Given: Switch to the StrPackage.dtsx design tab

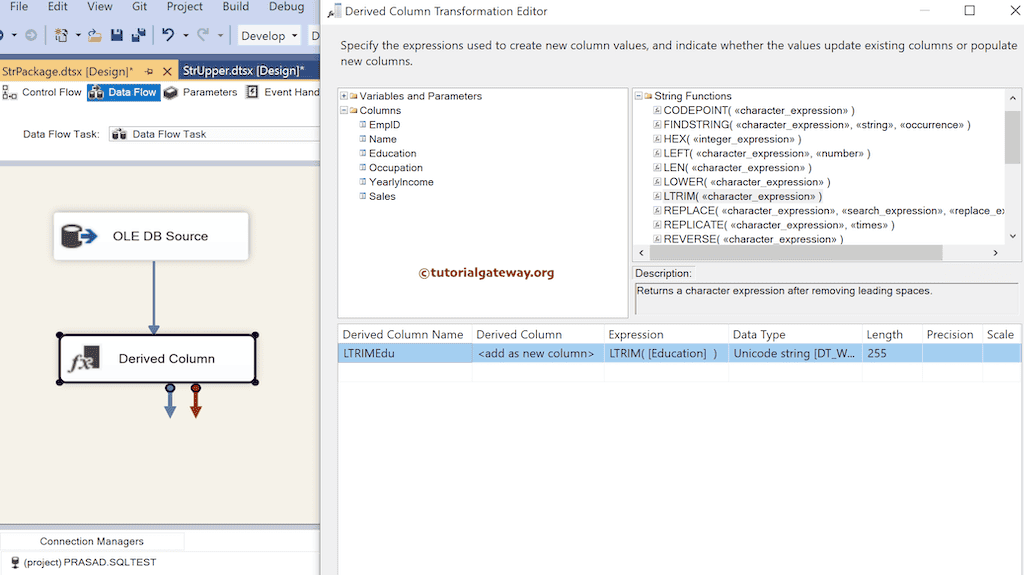Looking at the screenshot, I should [x=67, y=71].
